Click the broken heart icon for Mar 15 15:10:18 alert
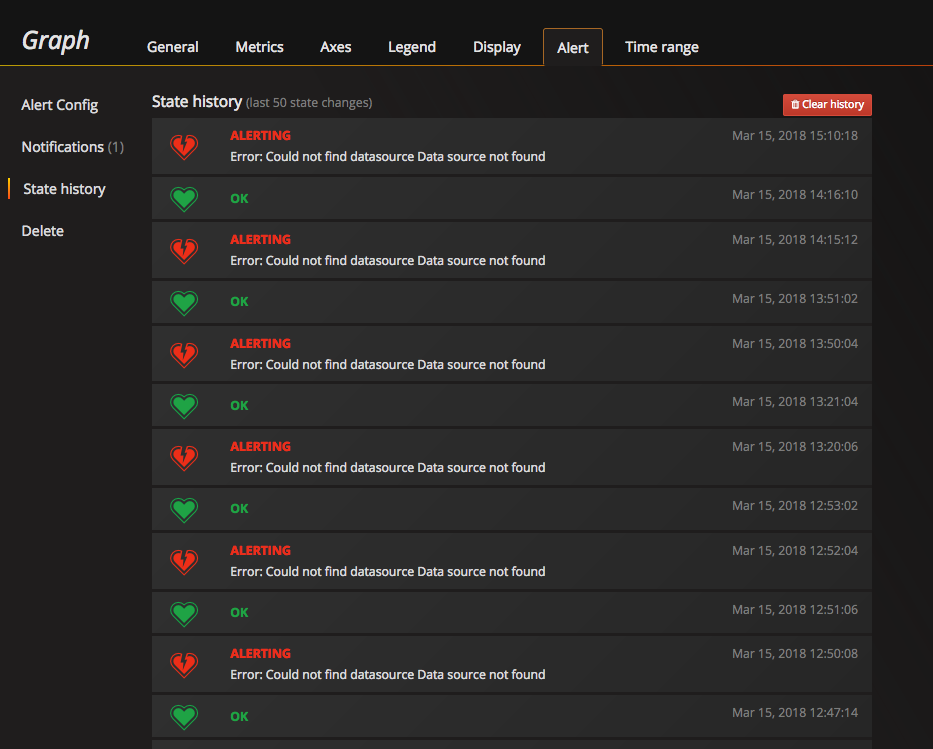The height and width of the screenshot is (749, 933). (x=184, y=146)
